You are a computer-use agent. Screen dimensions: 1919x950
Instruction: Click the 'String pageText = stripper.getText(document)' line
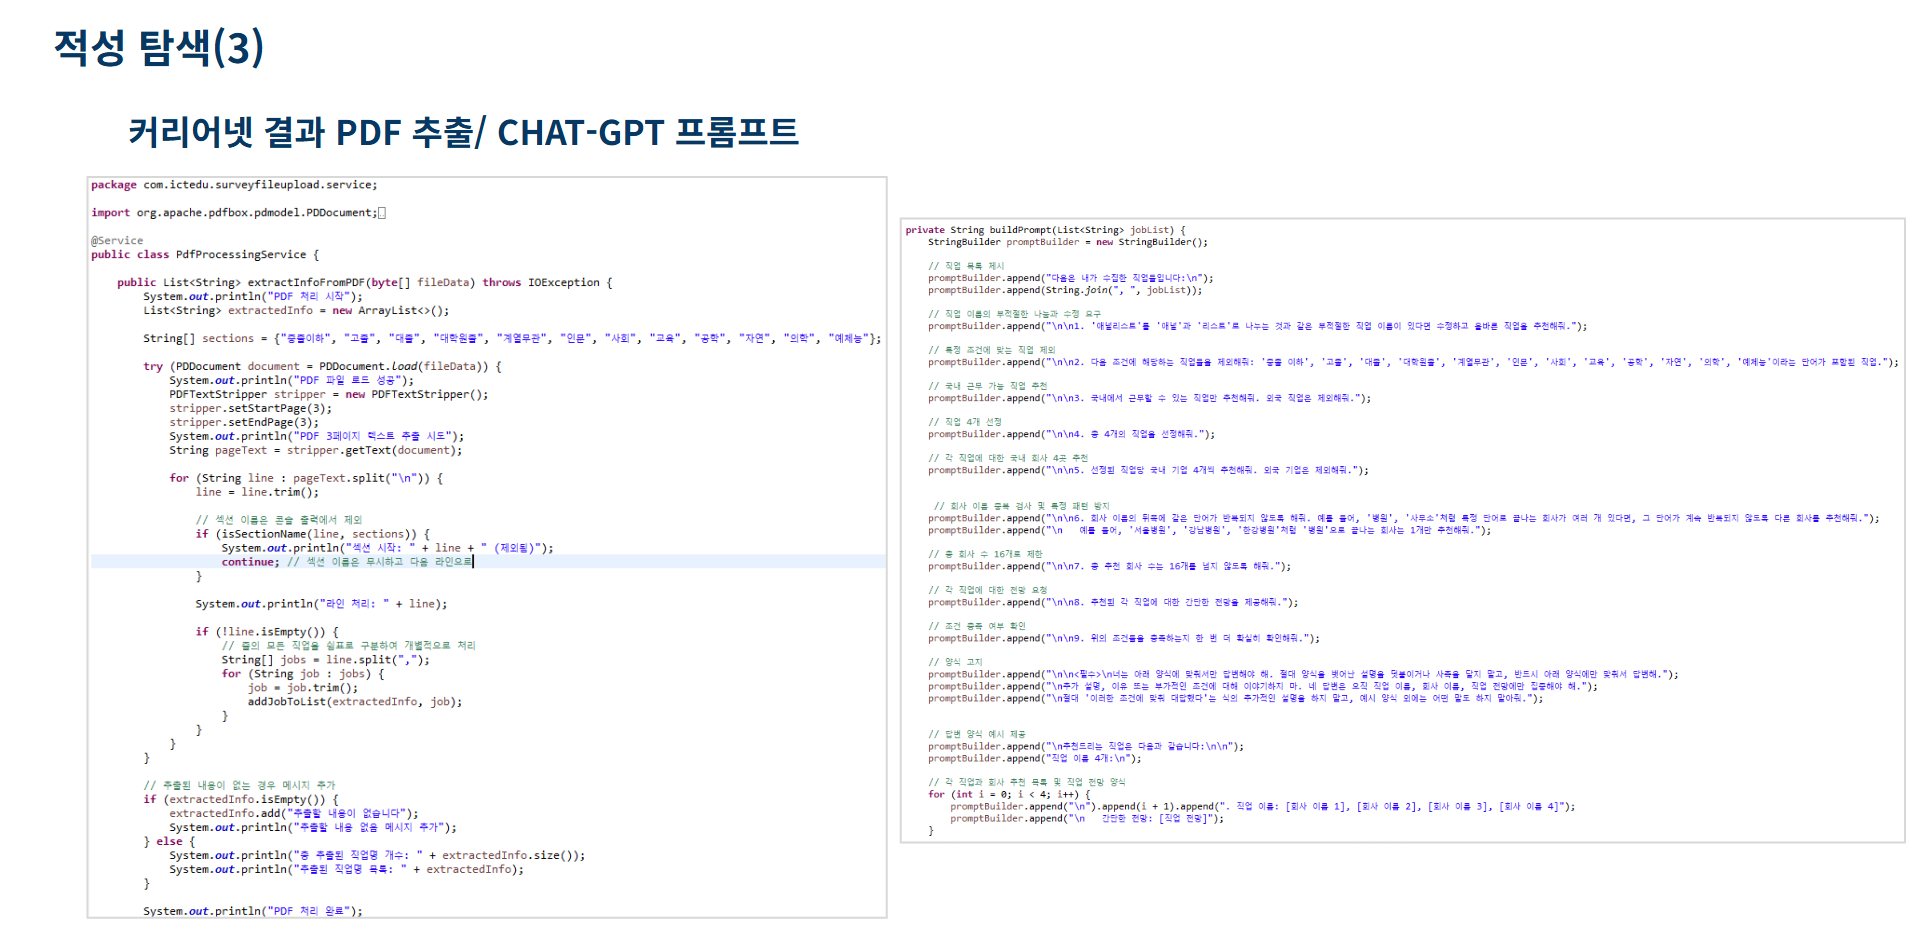click(x=315, y=451)
